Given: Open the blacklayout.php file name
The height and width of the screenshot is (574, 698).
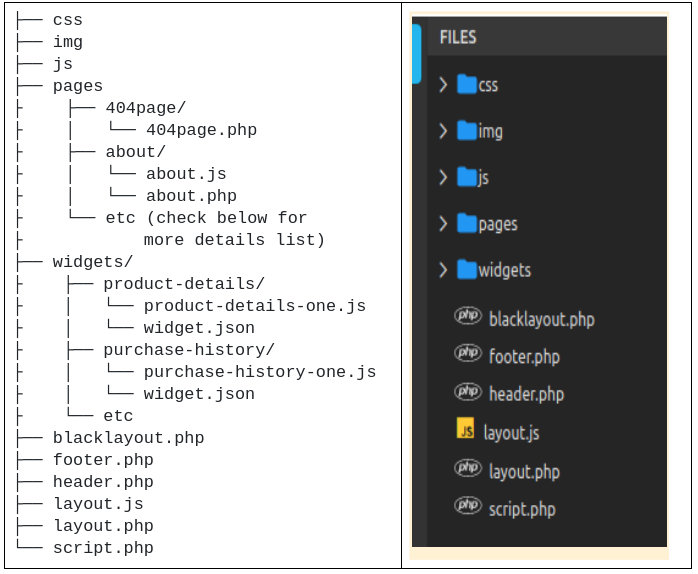Looking at the screenshot, I should (x=541, y=319).
